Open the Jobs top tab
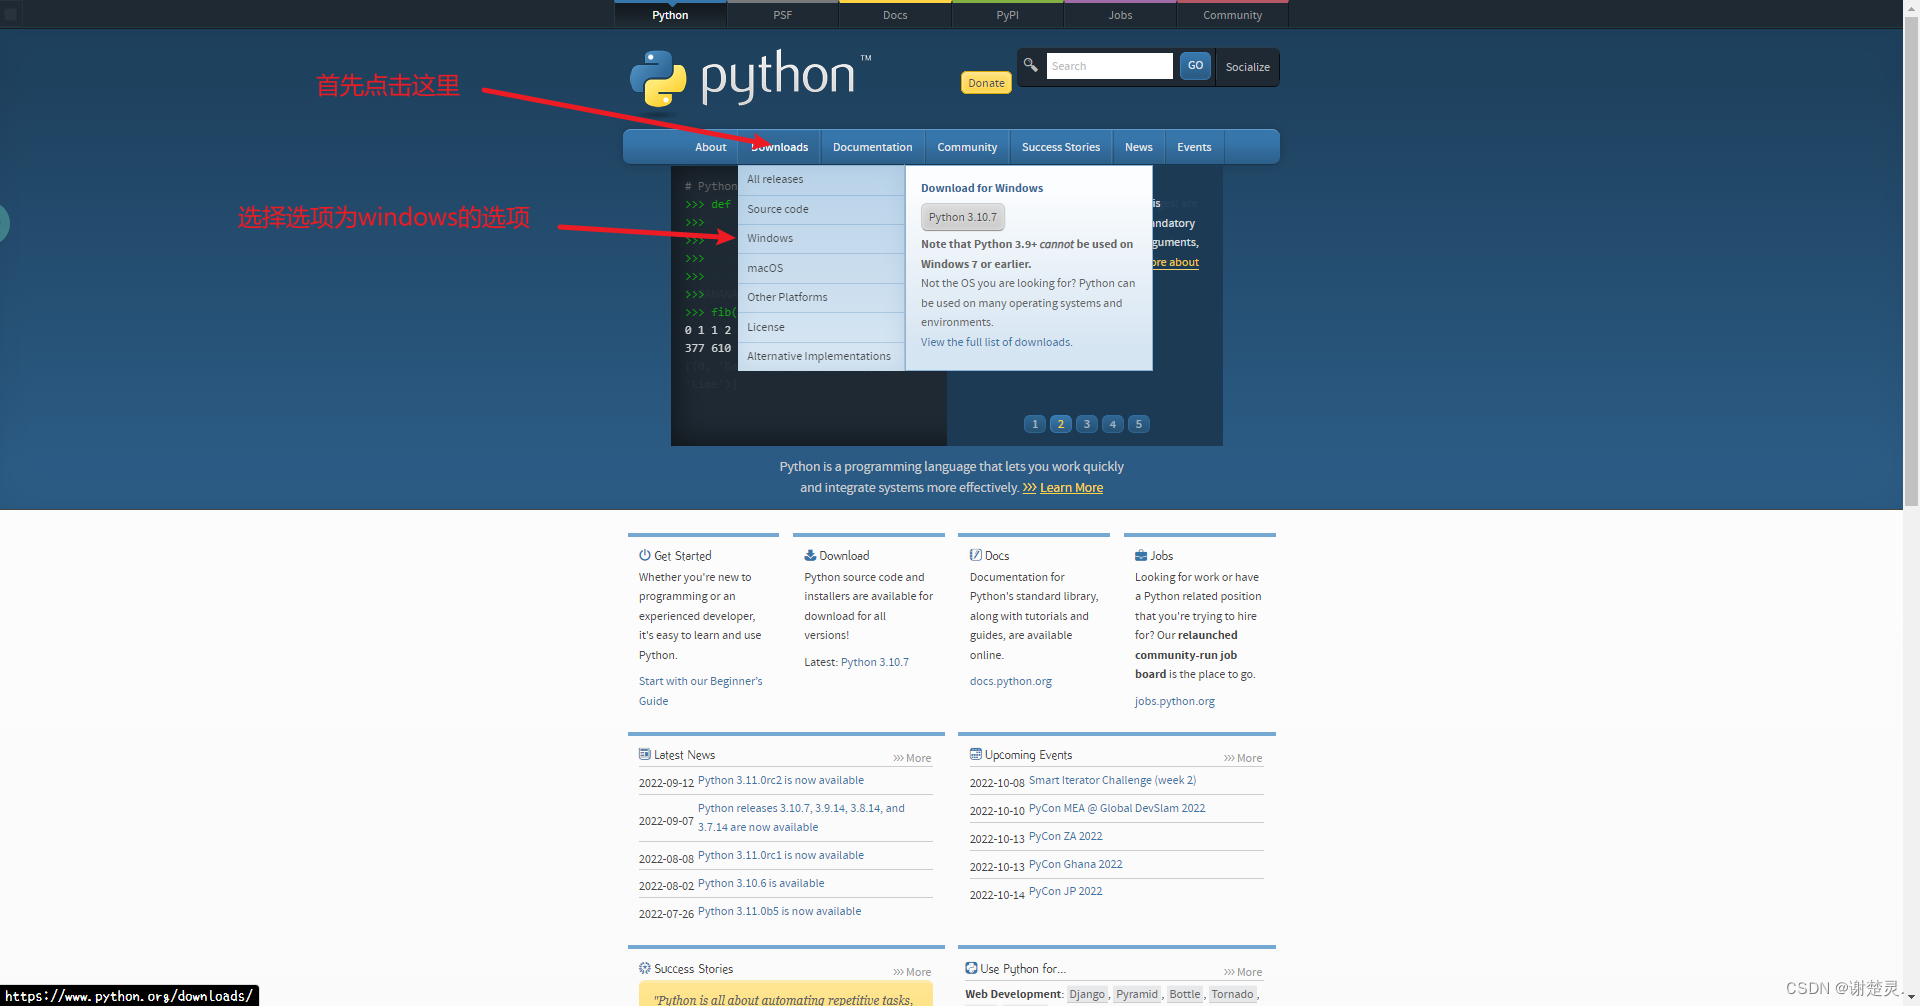Screen dimensions: 1920x1006 (1120, 15)
